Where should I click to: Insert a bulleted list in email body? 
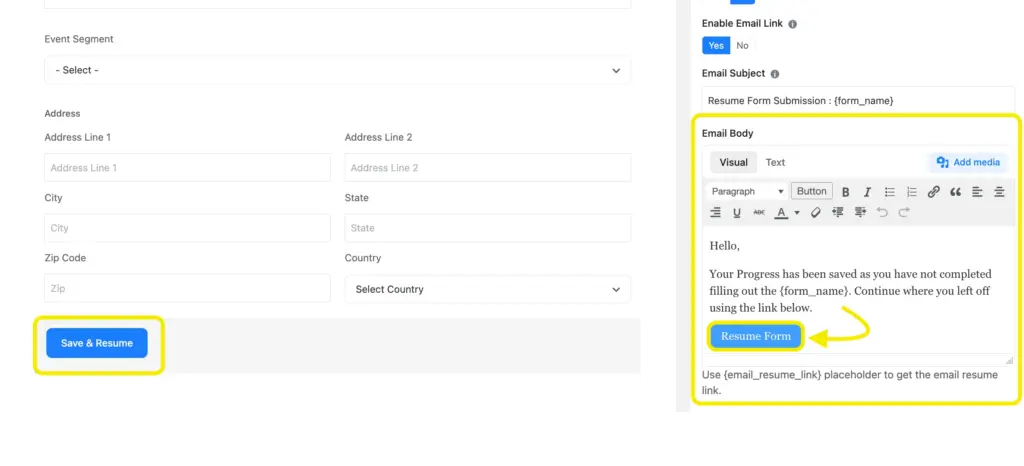[889, 192]
